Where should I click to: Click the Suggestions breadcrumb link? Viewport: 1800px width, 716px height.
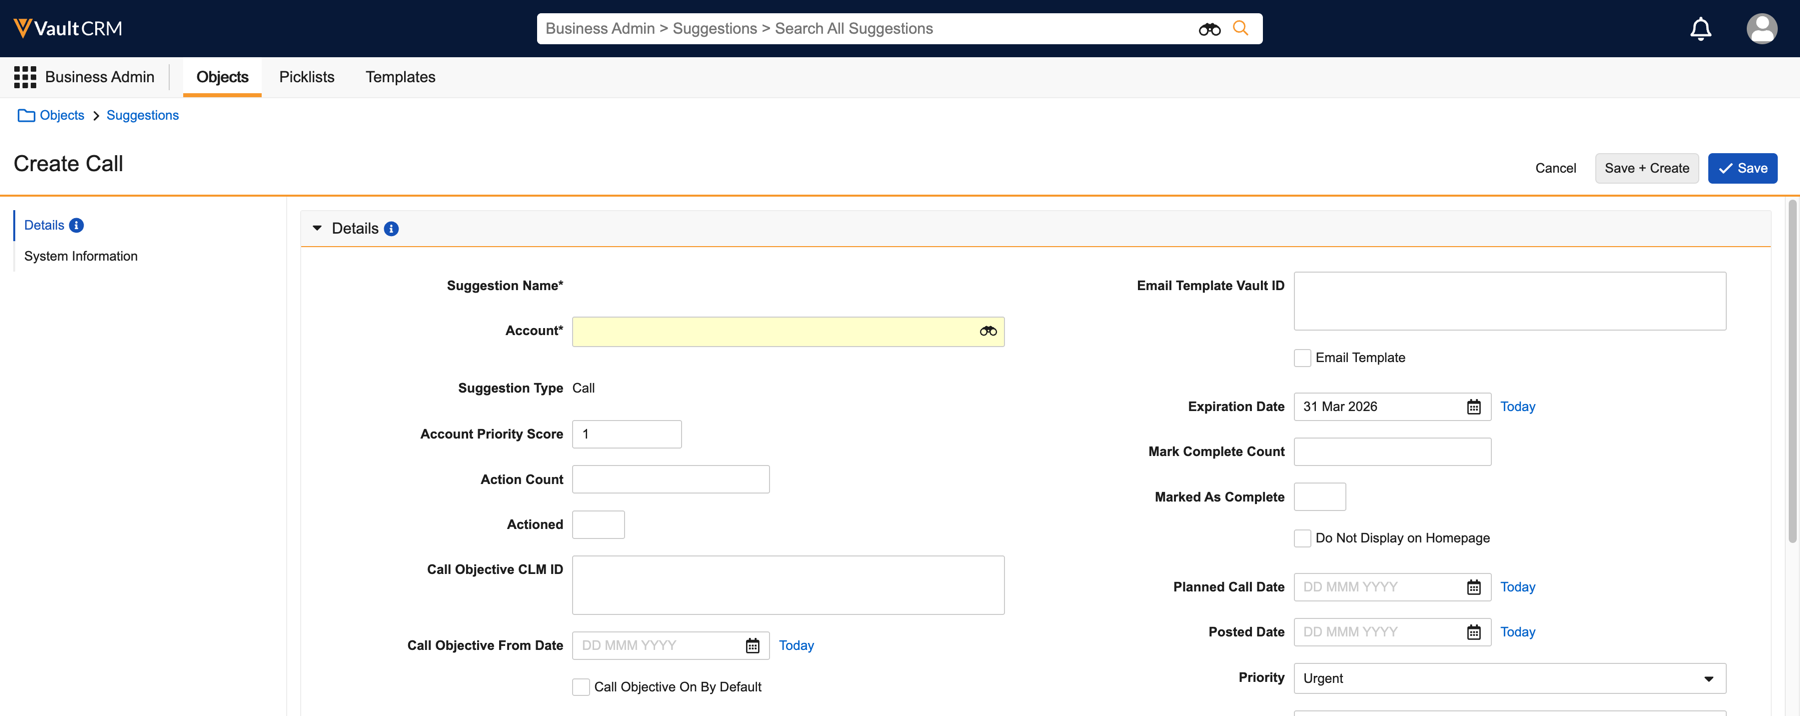142,115
